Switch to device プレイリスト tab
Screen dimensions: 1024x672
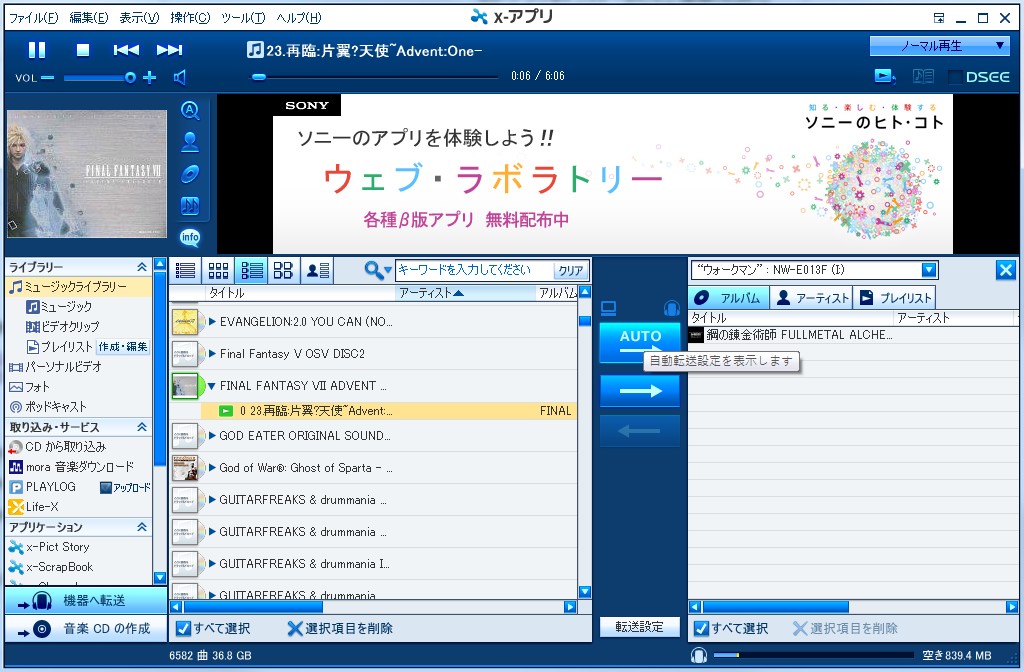895,298
